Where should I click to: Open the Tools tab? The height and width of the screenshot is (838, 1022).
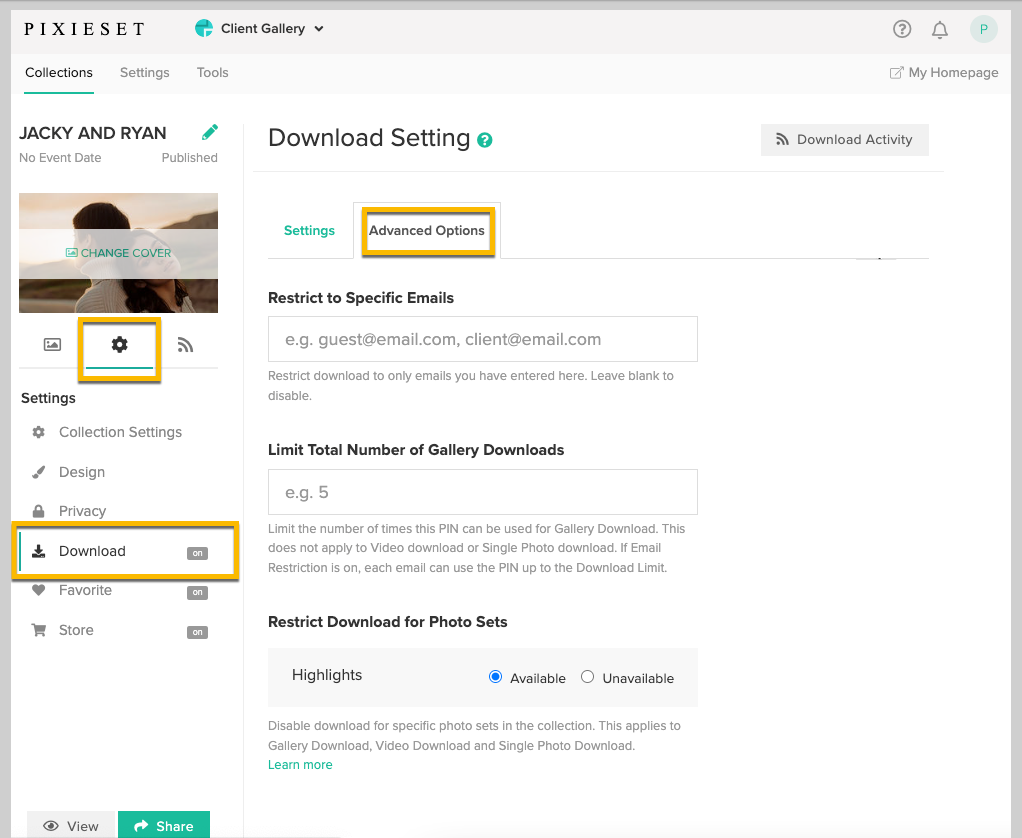(x=212, y=72)
